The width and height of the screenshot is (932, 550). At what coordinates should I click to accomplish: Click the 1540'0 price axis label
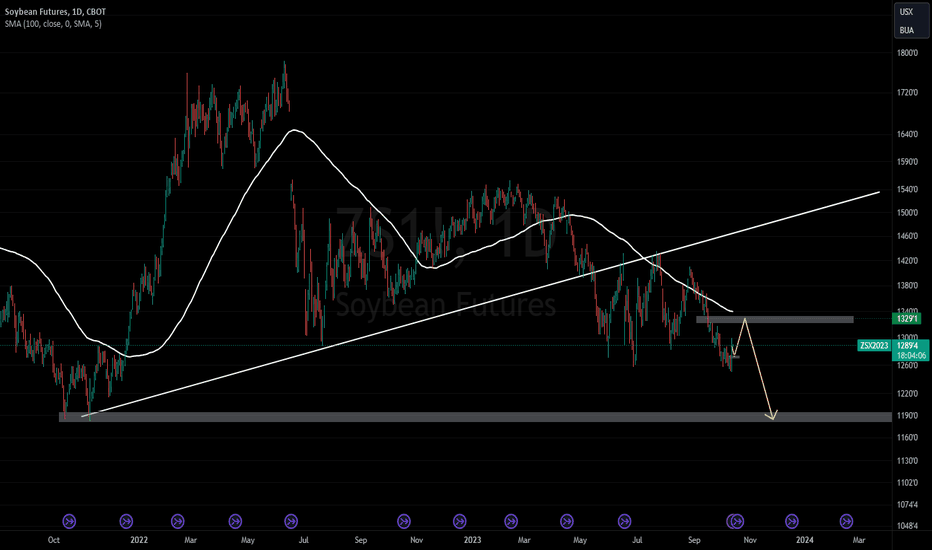(x=907, y=190)
